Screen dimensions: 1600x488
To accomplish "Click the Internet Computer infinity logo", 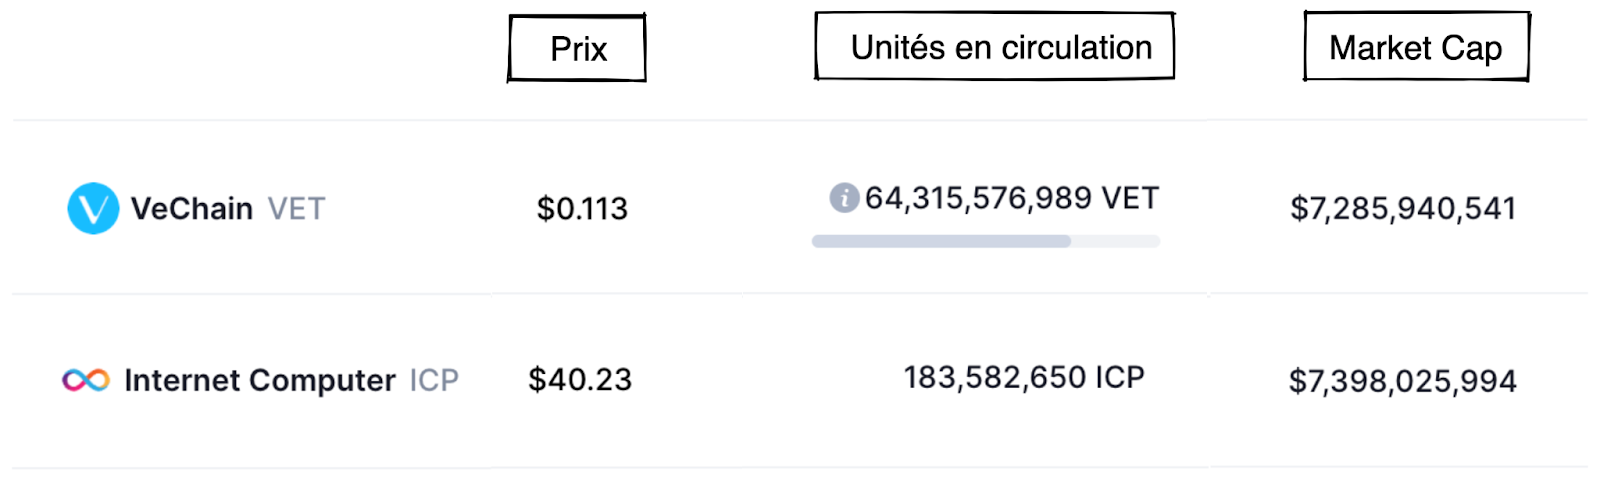I will coord(86,380).
